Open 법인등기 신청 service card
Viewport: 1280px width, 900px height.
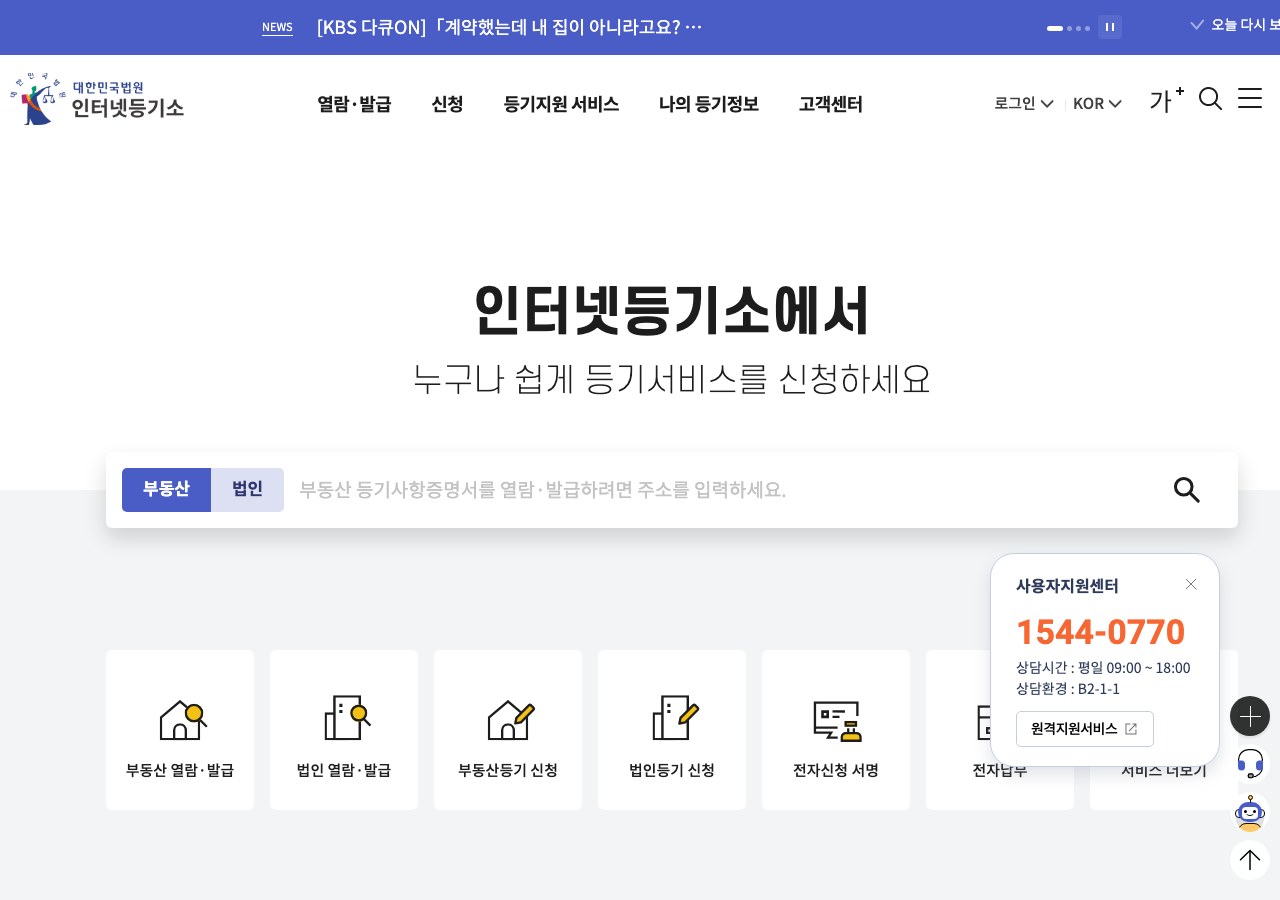point(672,730)
